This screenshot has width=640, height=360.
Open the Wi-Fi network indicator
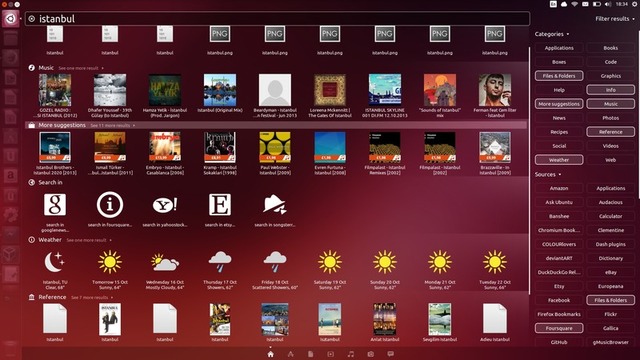575,4
